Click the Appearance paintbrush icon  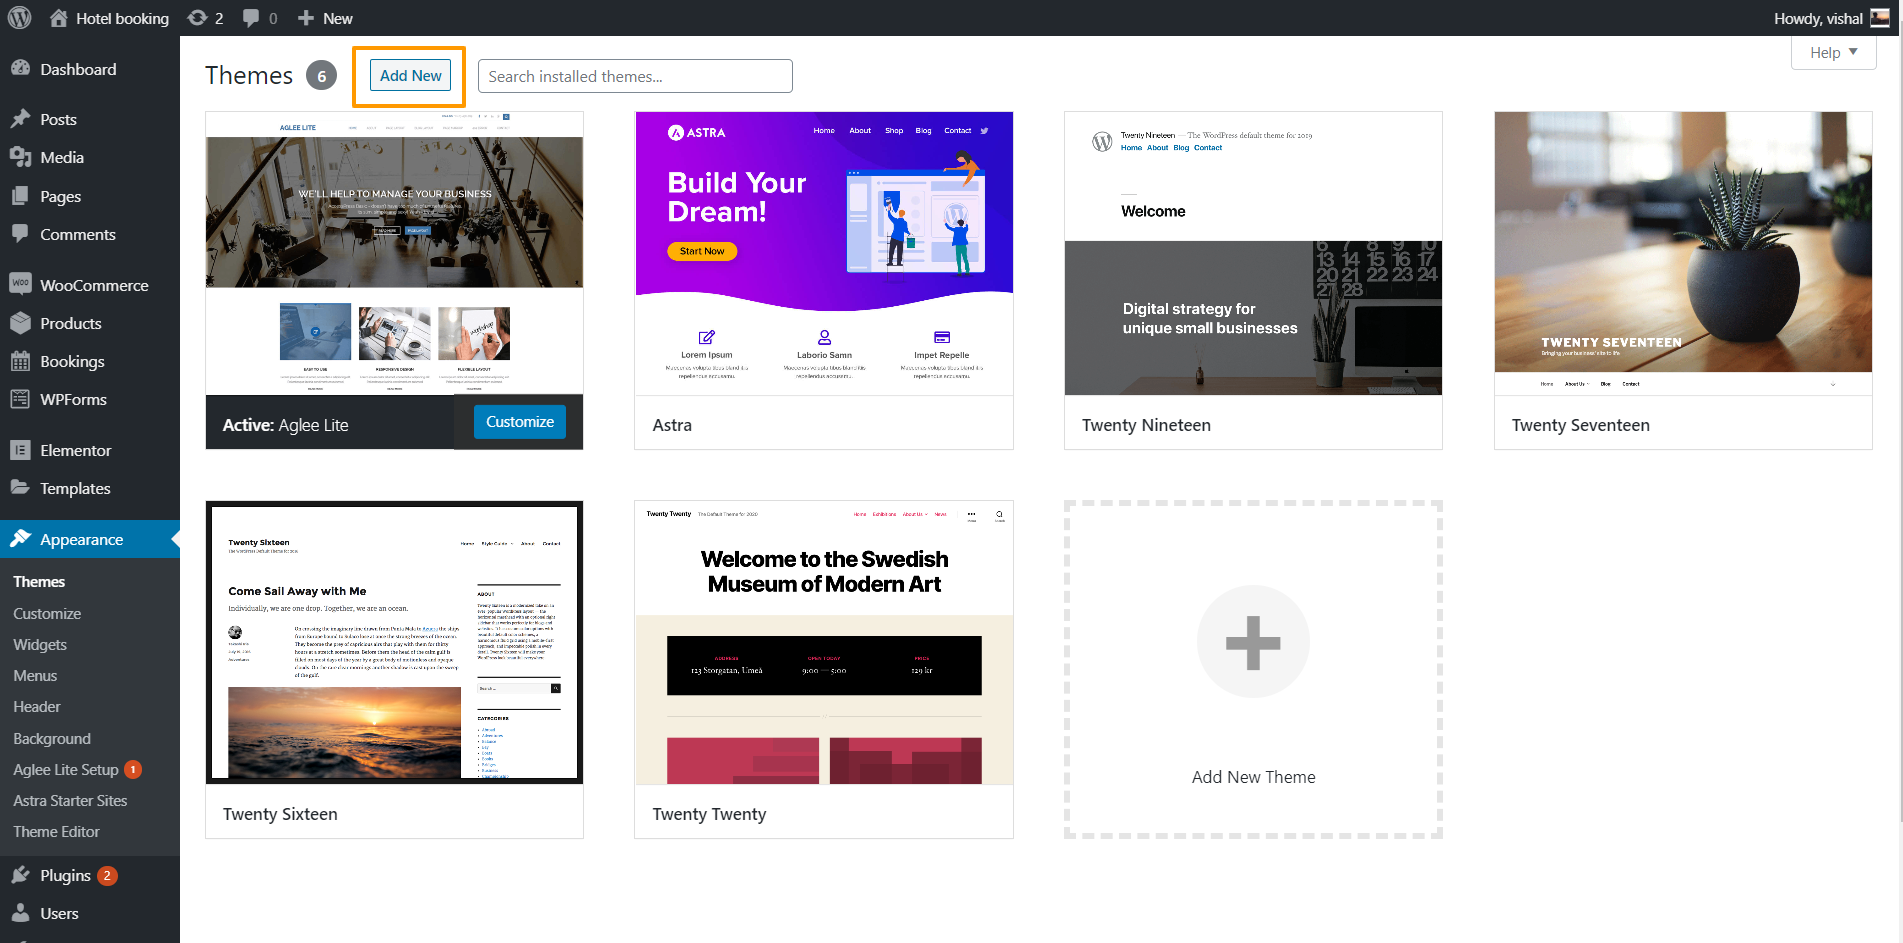[20, 538]
